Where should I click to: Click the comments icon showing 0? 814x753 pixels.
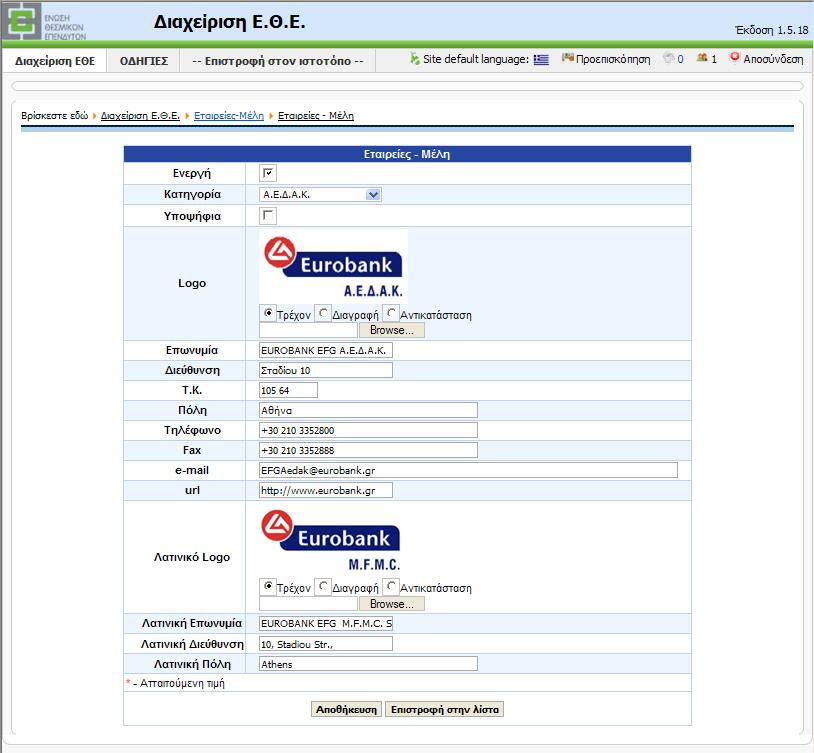click(x=668, y=58)
